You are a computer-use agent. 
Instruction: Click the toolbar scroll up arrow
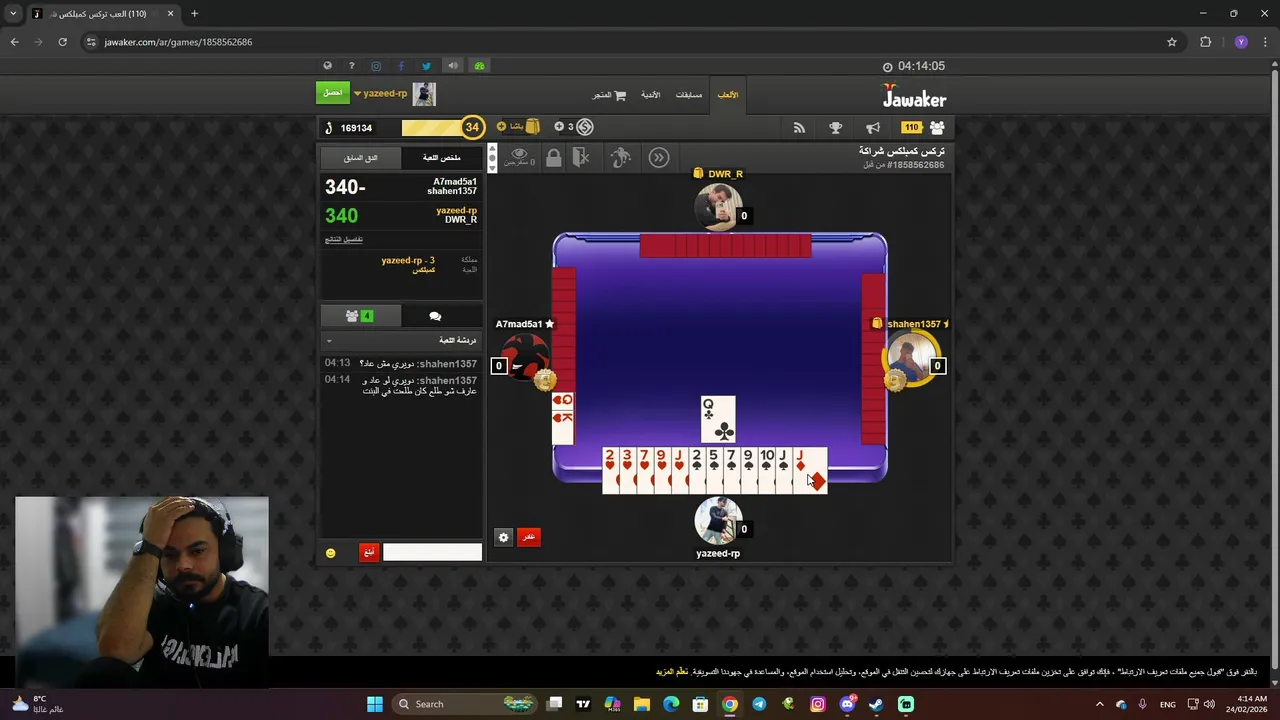click(x=492, y=151)
